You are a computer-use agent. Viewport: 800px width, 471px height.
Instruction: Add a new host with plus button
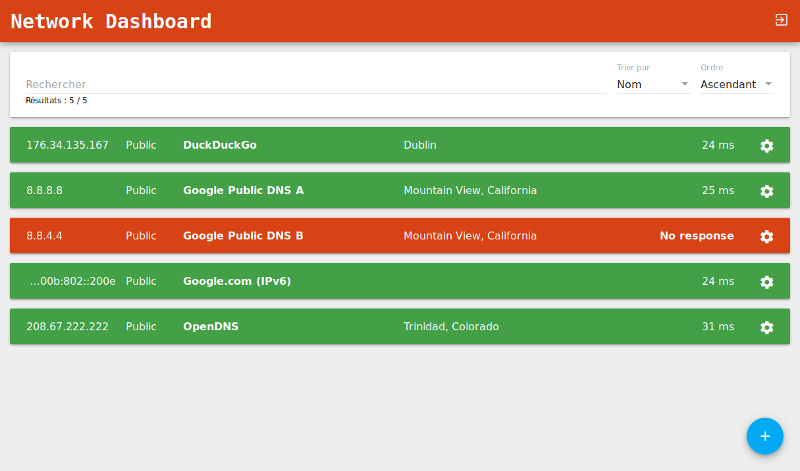tap(765, 436)
